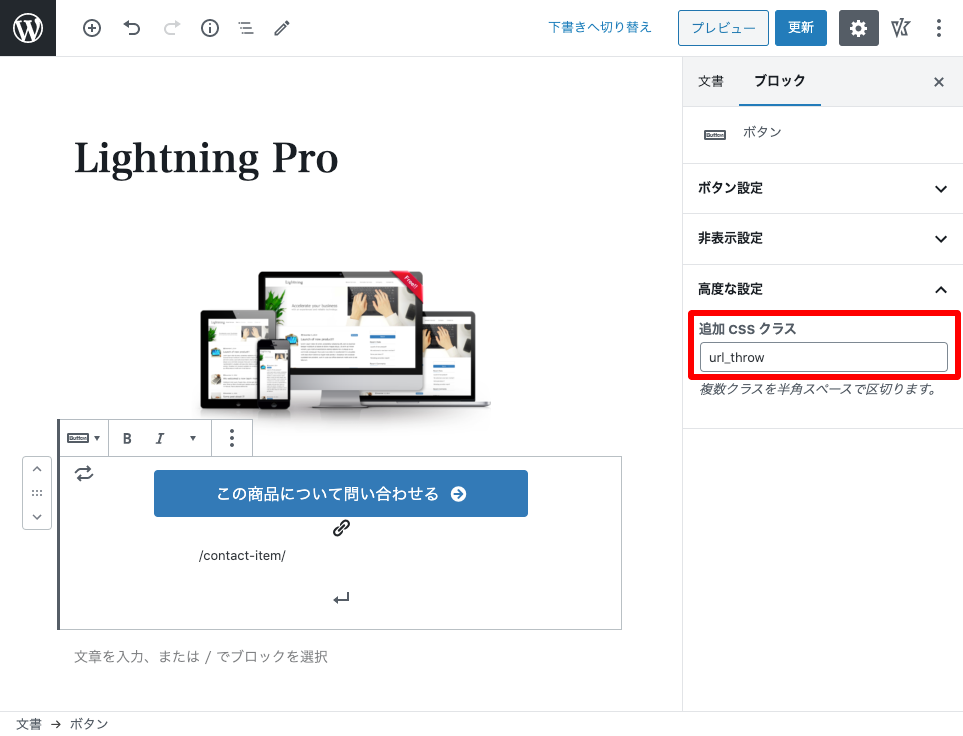Click the link chain icon
The height and width of the screenshot is (736, 963).
click(x=341, y=528)
